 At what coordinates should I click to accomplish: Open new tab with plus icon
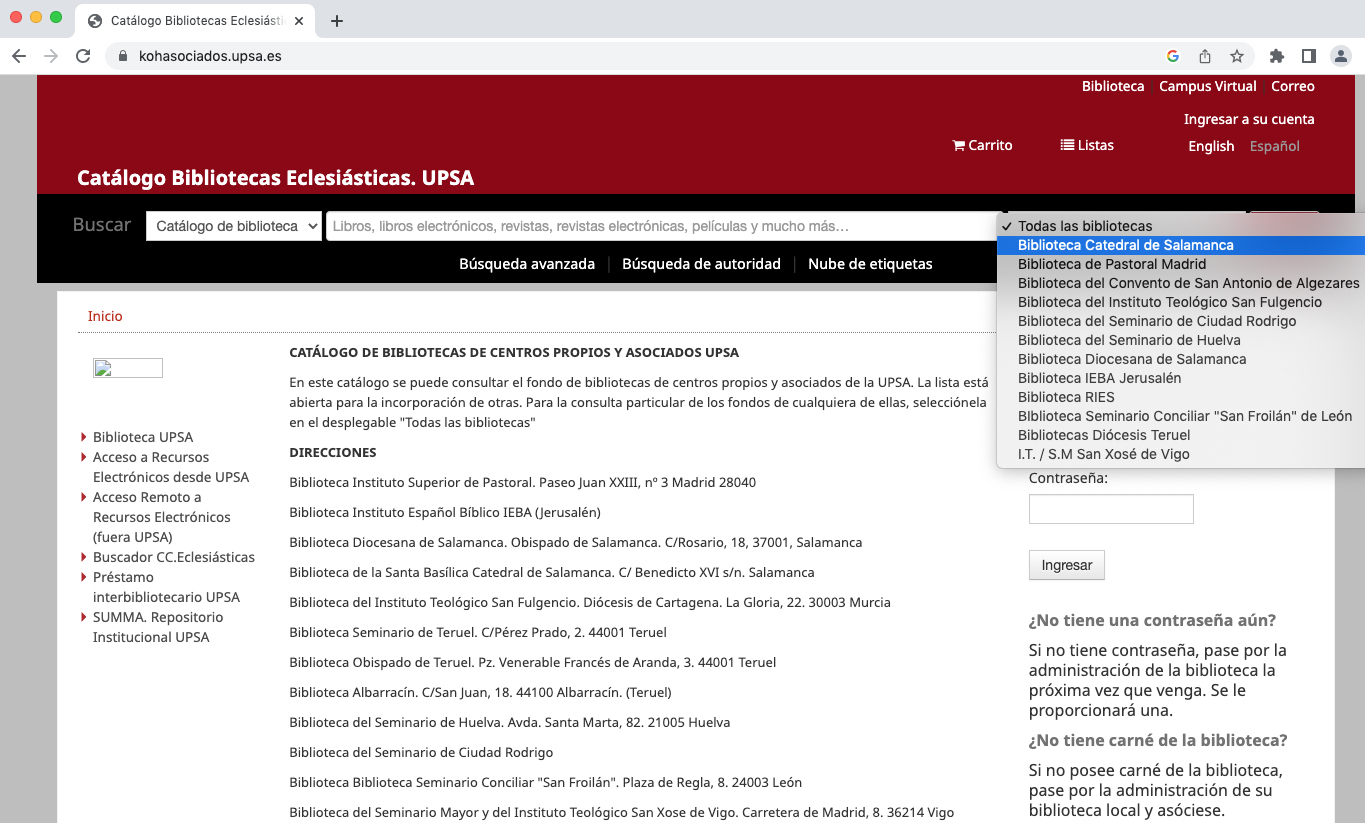tap(337, 21)
